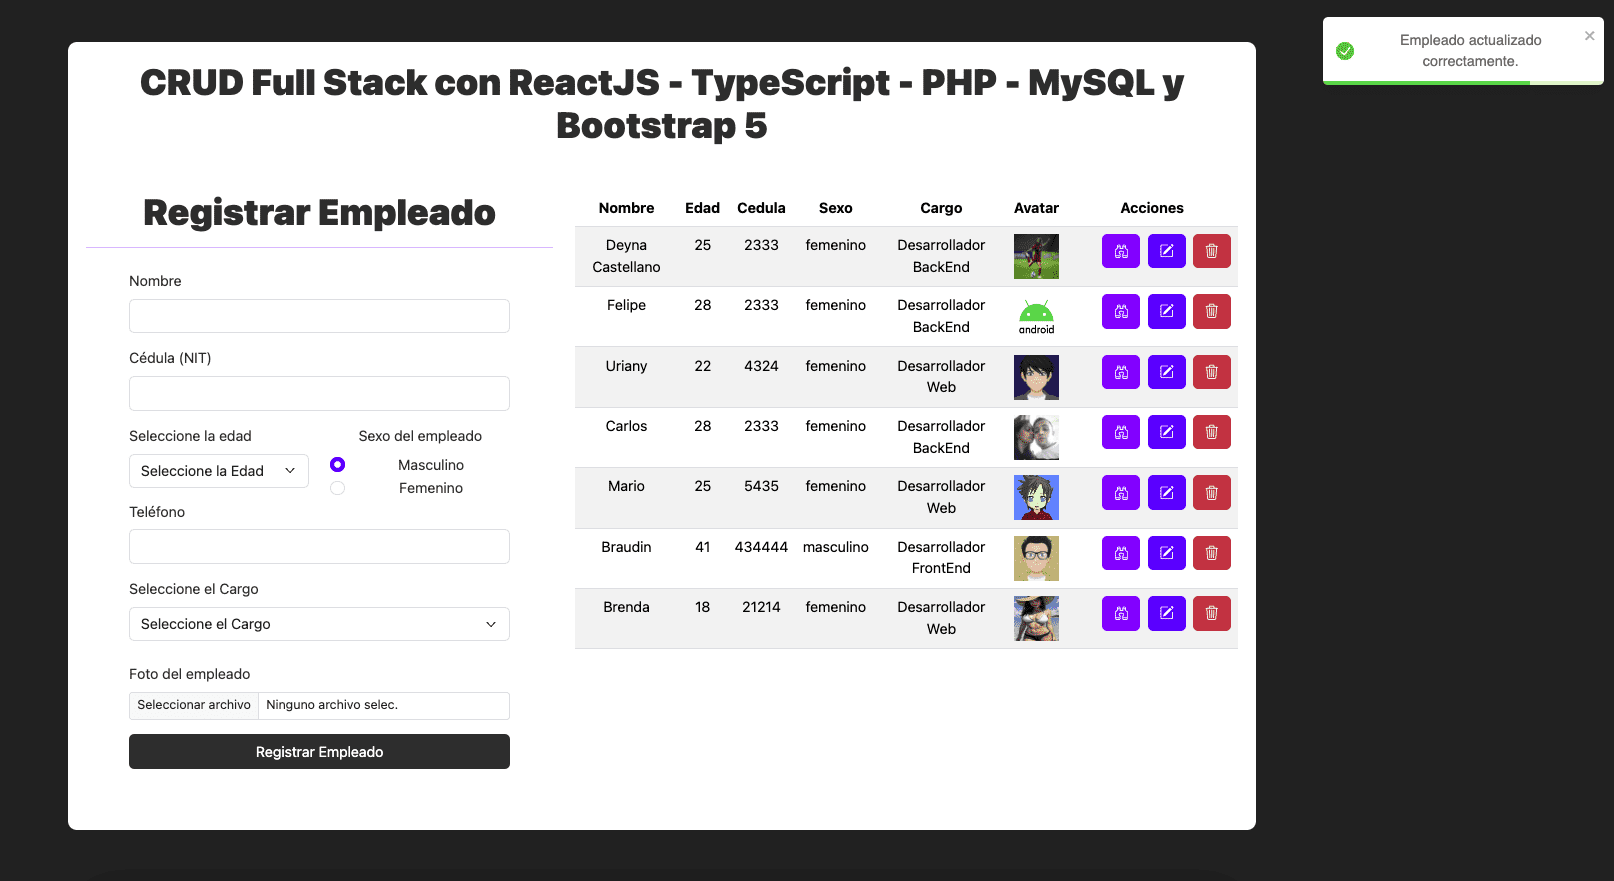Select the Femenino radio button
The width and height of the screenshot is (1614, 881).
pyautogui.click(x=338, y=488)
